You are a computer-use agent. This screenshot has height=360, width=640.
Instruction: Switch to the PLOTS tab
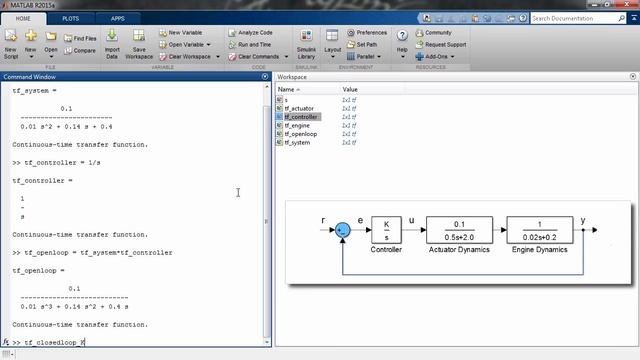[71, 19]
